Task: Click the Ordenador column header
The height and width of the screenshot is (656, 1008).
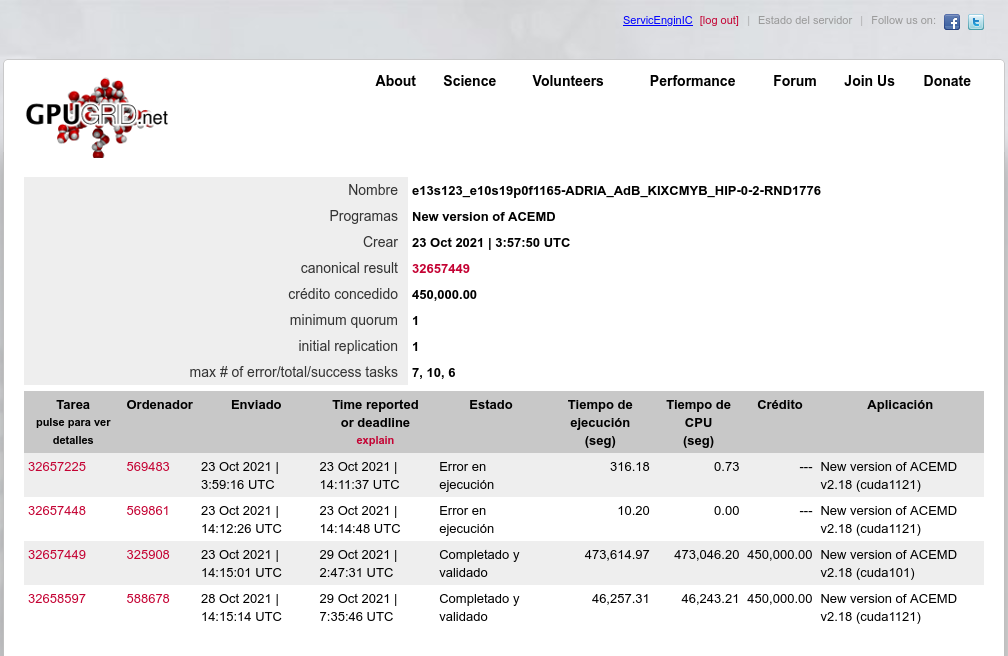Action: (159, 405)
